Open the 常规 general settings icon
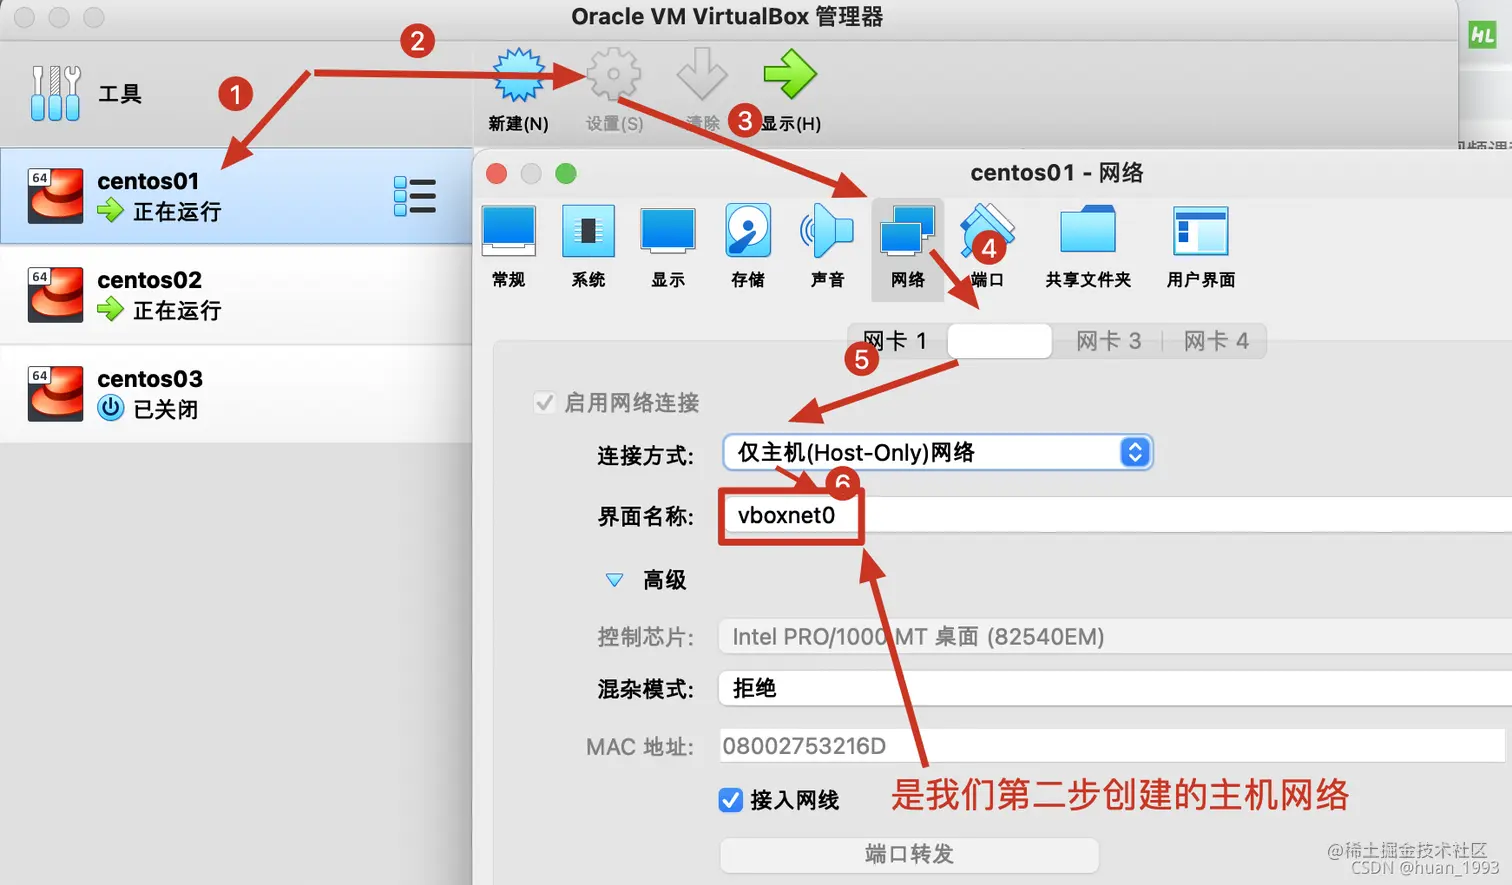This screenshot has height=885, width=1512. (x=509, y=232)
